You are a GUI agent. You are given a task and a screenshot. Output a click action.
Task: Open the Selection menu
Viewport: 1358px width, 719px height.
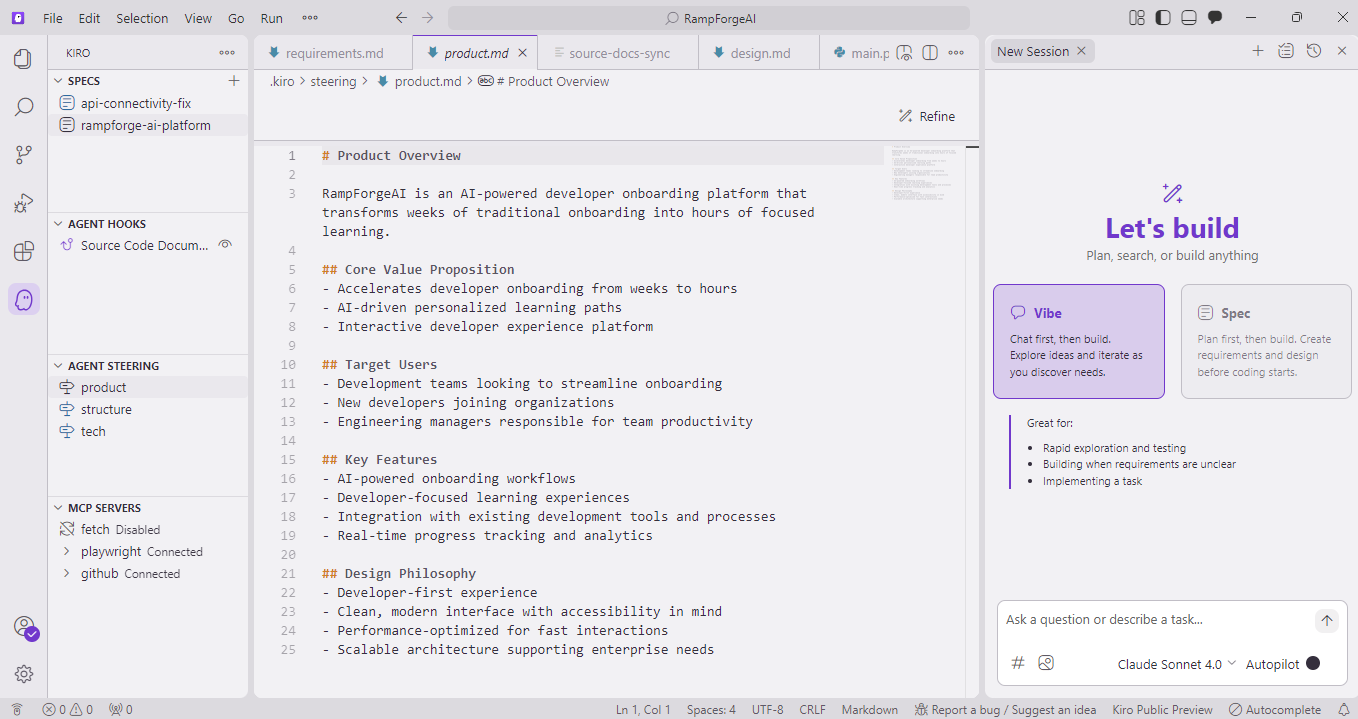[x=142, y=18]
